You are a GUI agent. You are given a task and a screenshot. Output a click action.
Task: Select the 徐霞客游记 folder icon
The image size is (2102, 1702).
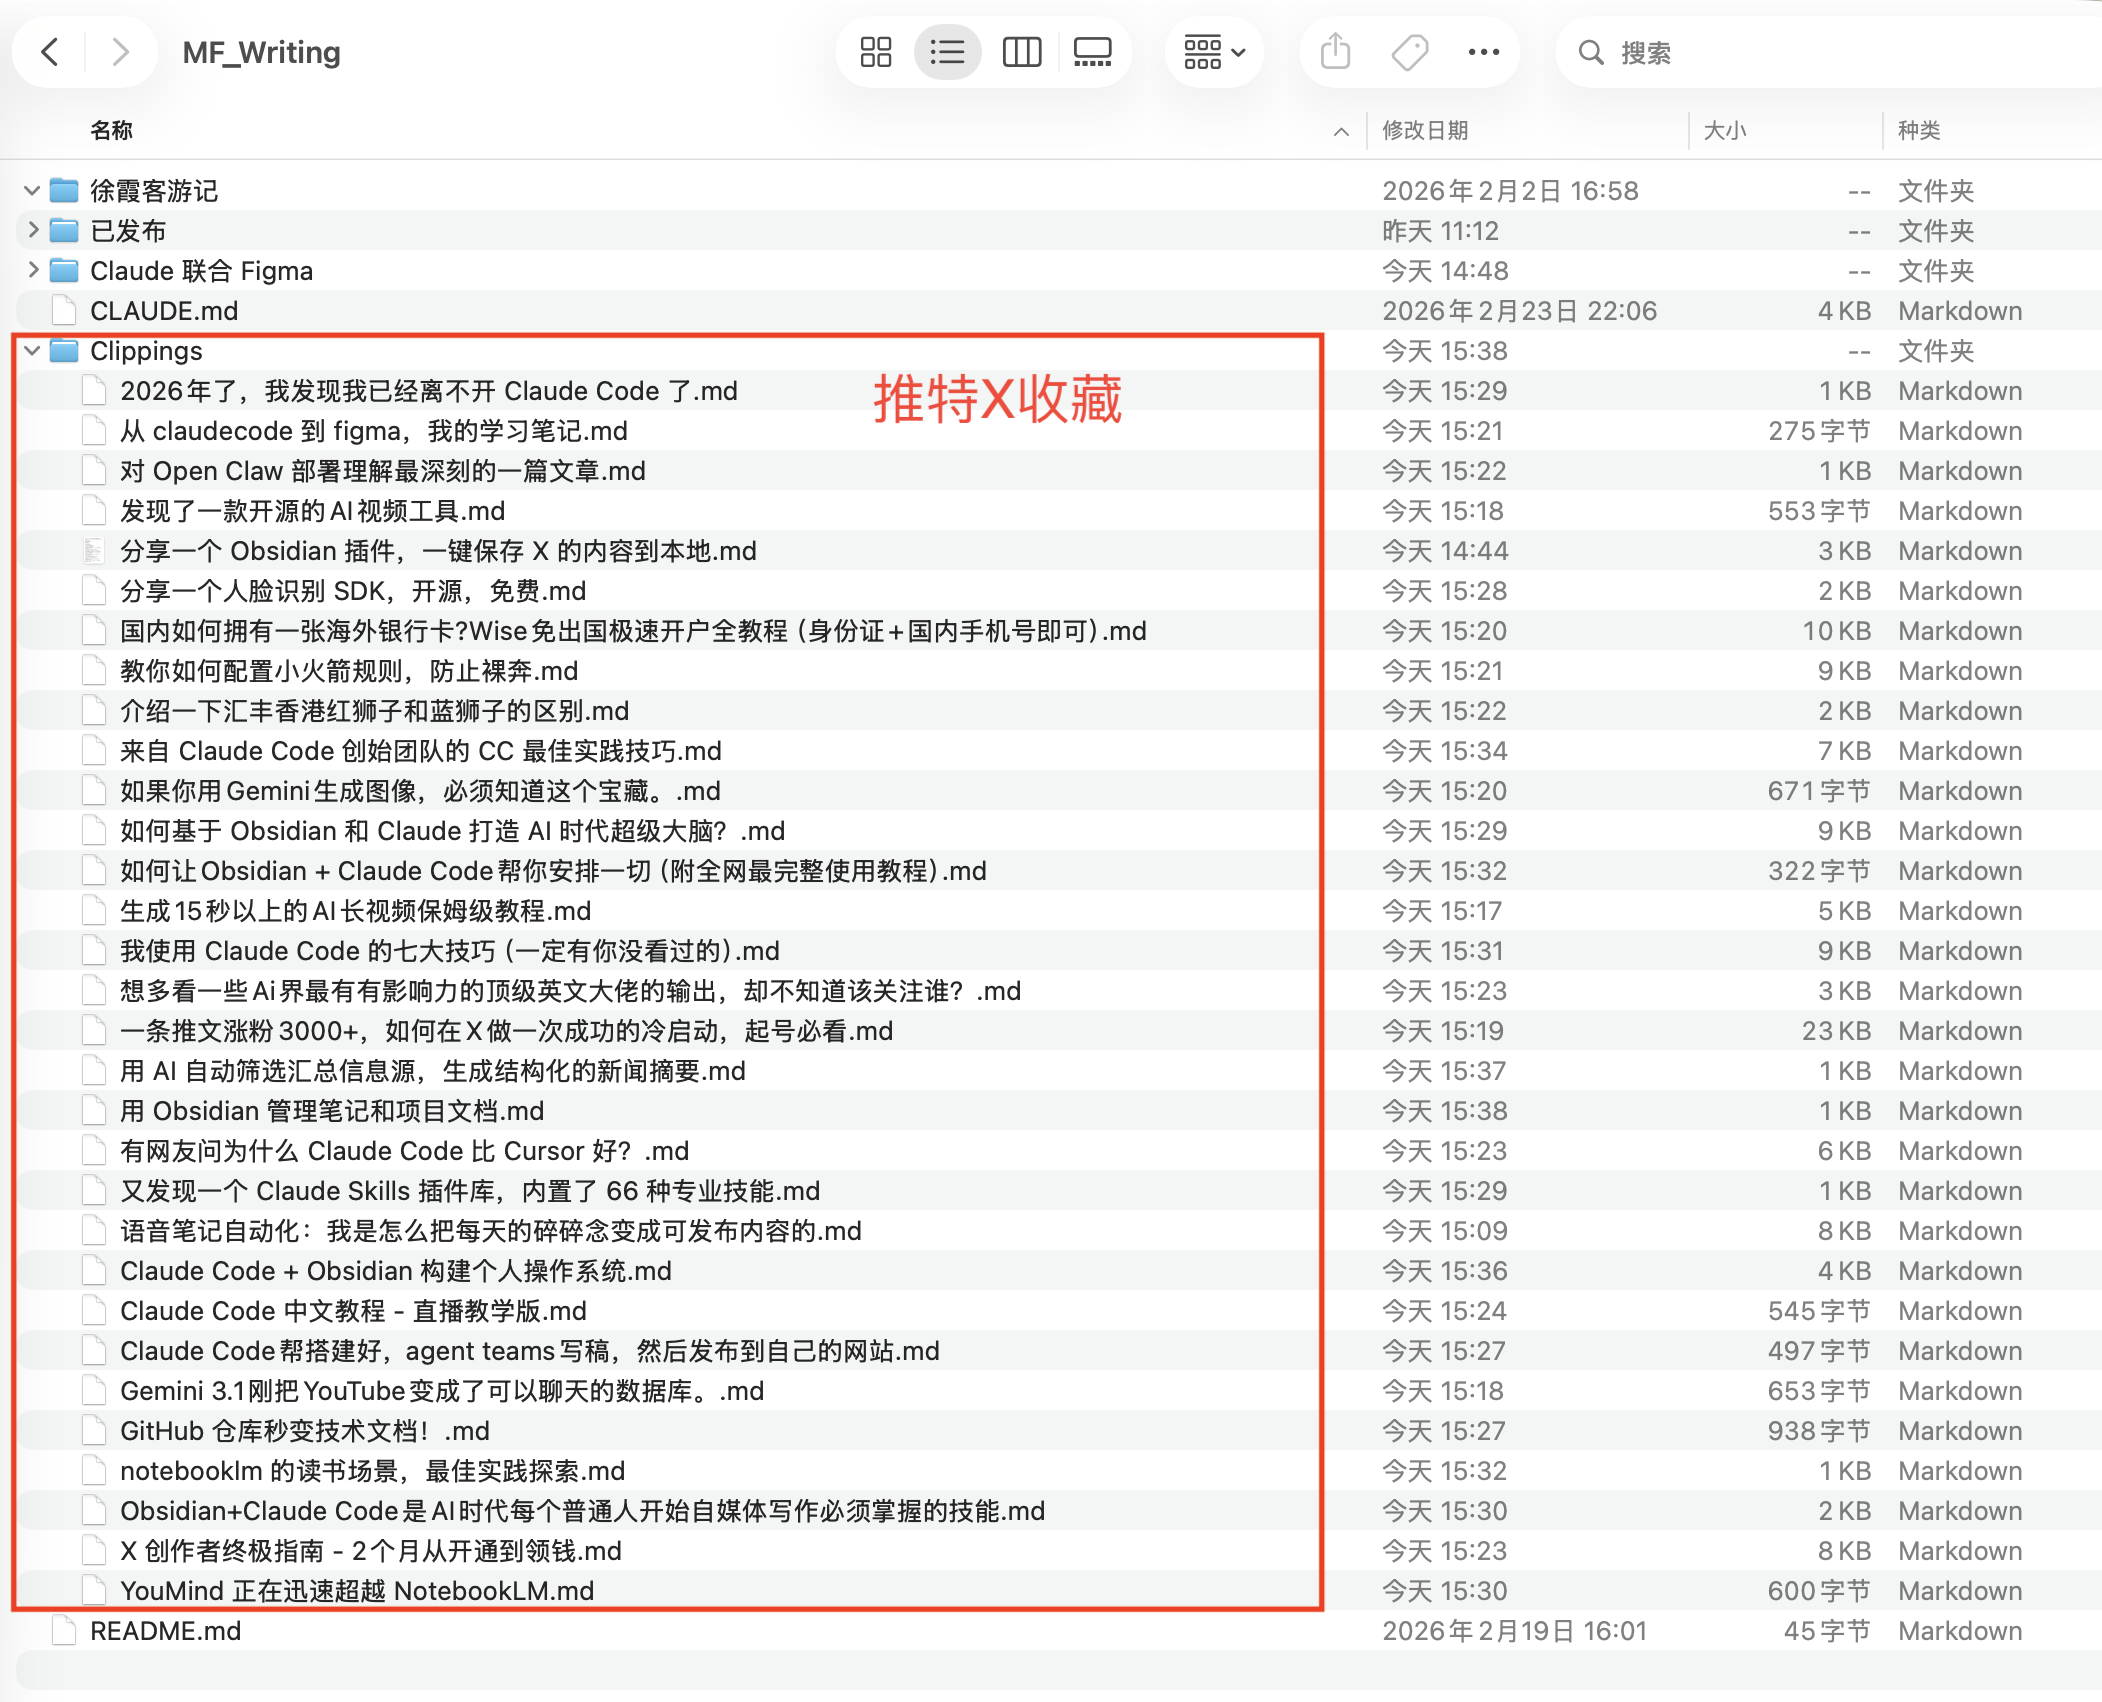coord(64,190)
